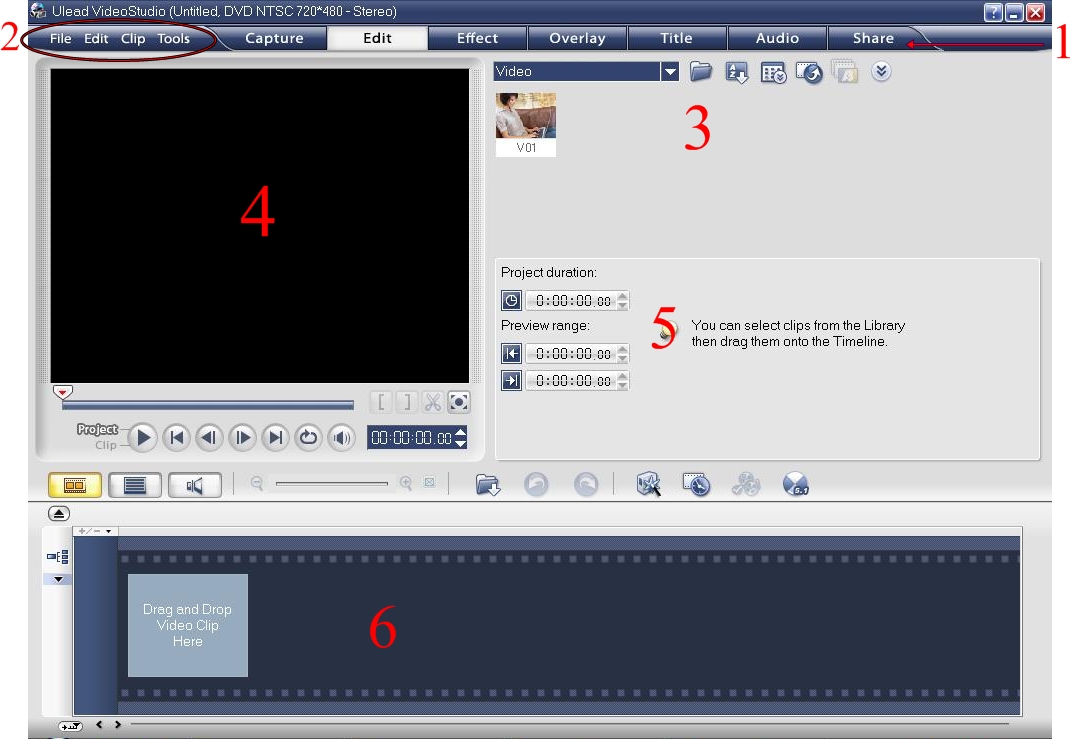1070x739 pixels.
Task: Undo the last action
Action: click(536, 484)
